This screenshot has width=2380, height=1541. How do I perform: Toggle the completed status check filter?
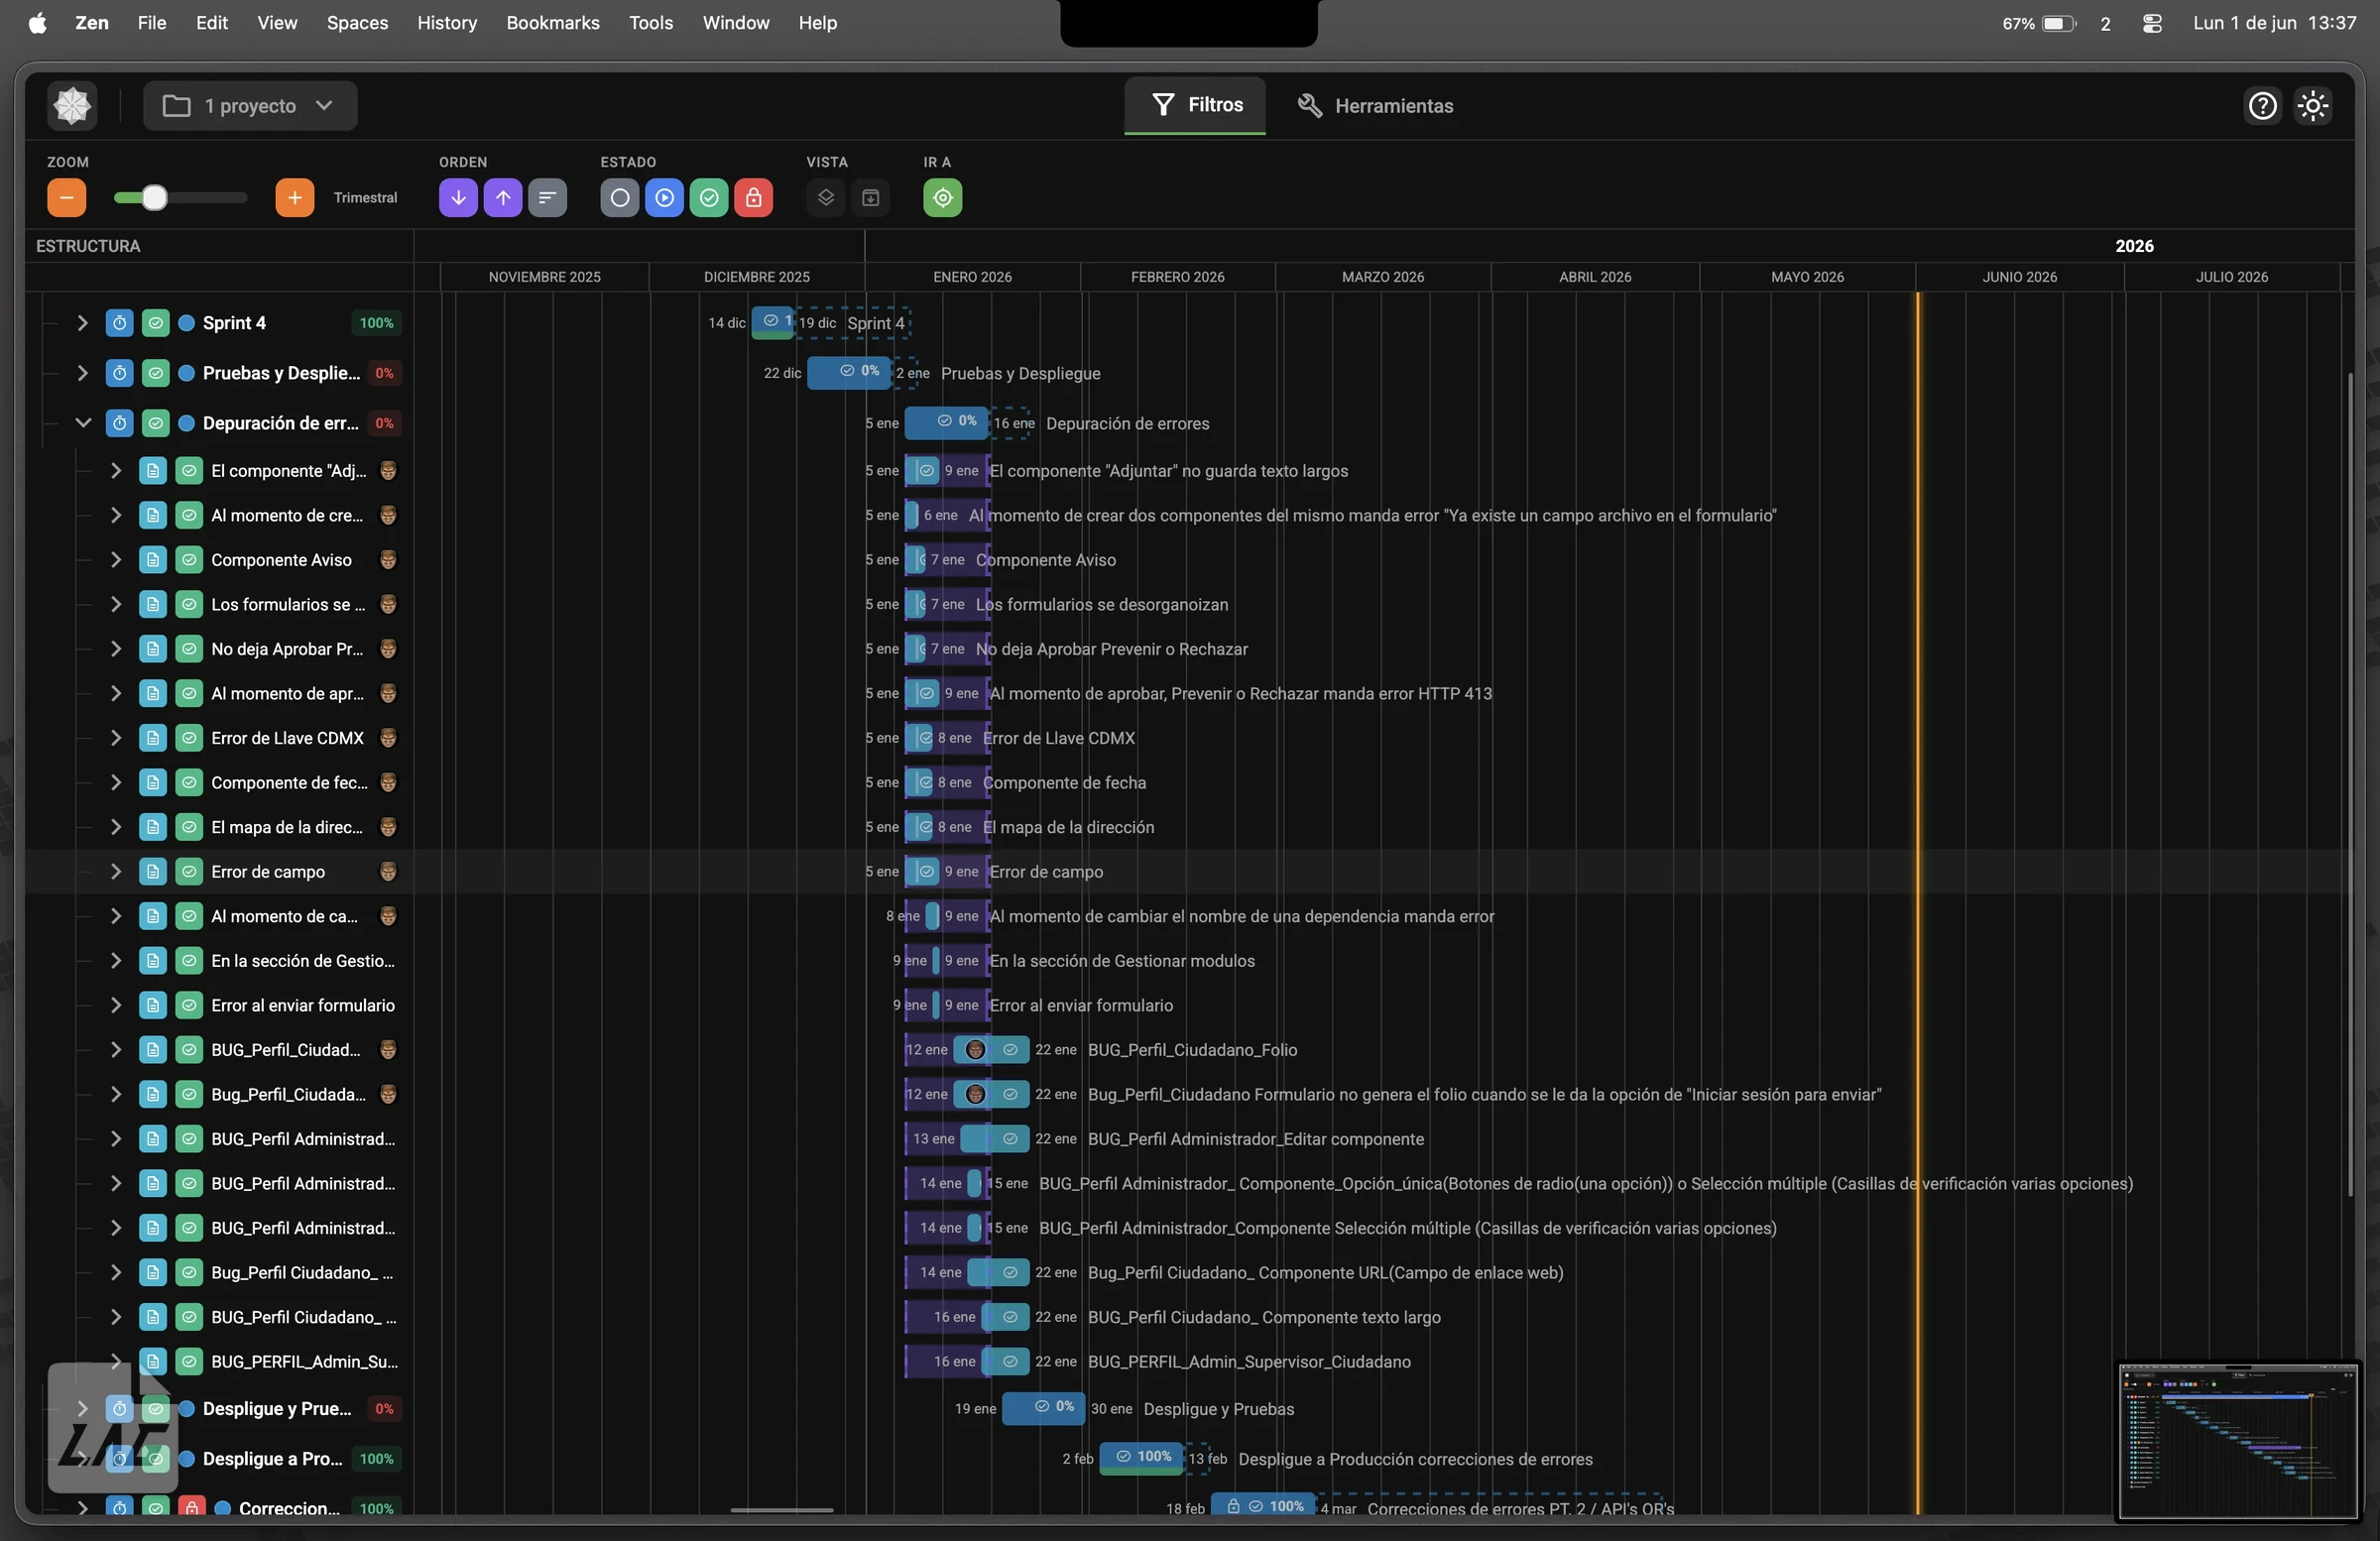point(709,198)
